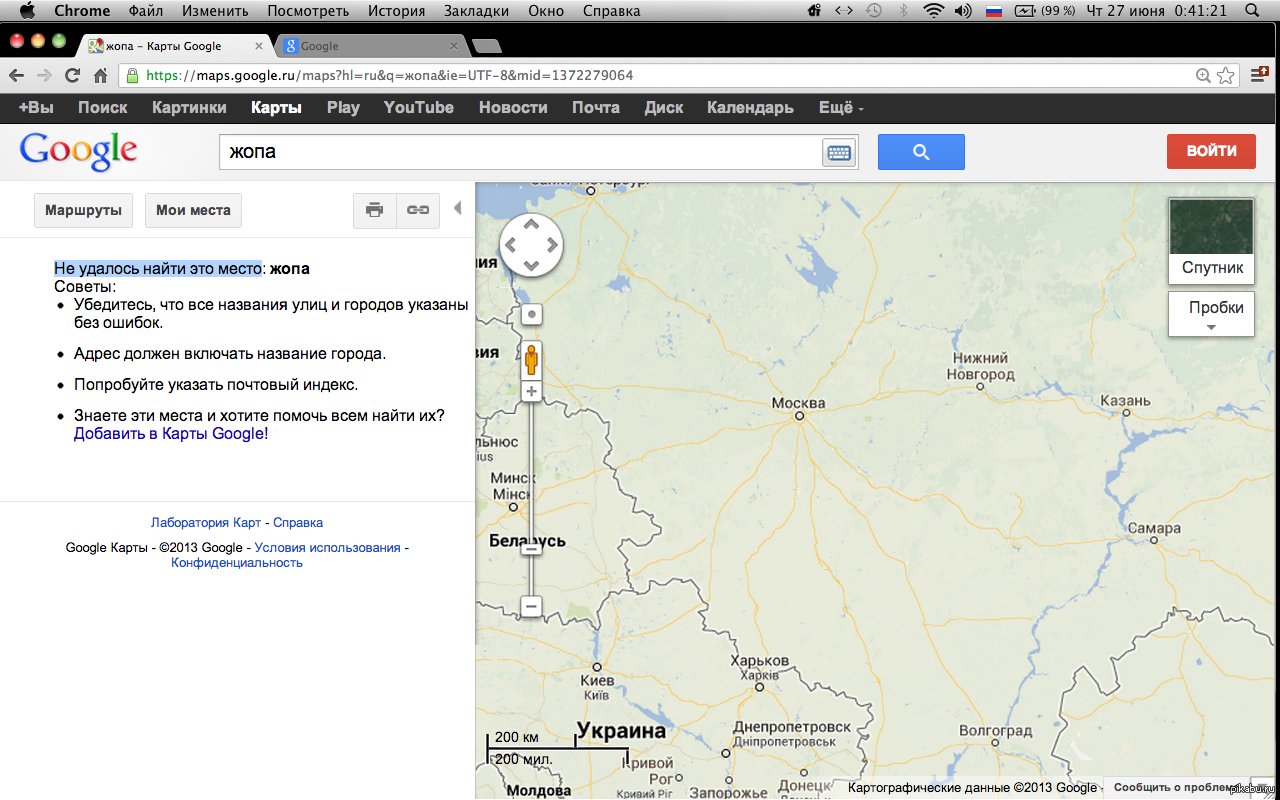The height and width of the screenshot is (800, 1280).
Task: Open Лаборатория Карт link
Action: tap(206, 523)
